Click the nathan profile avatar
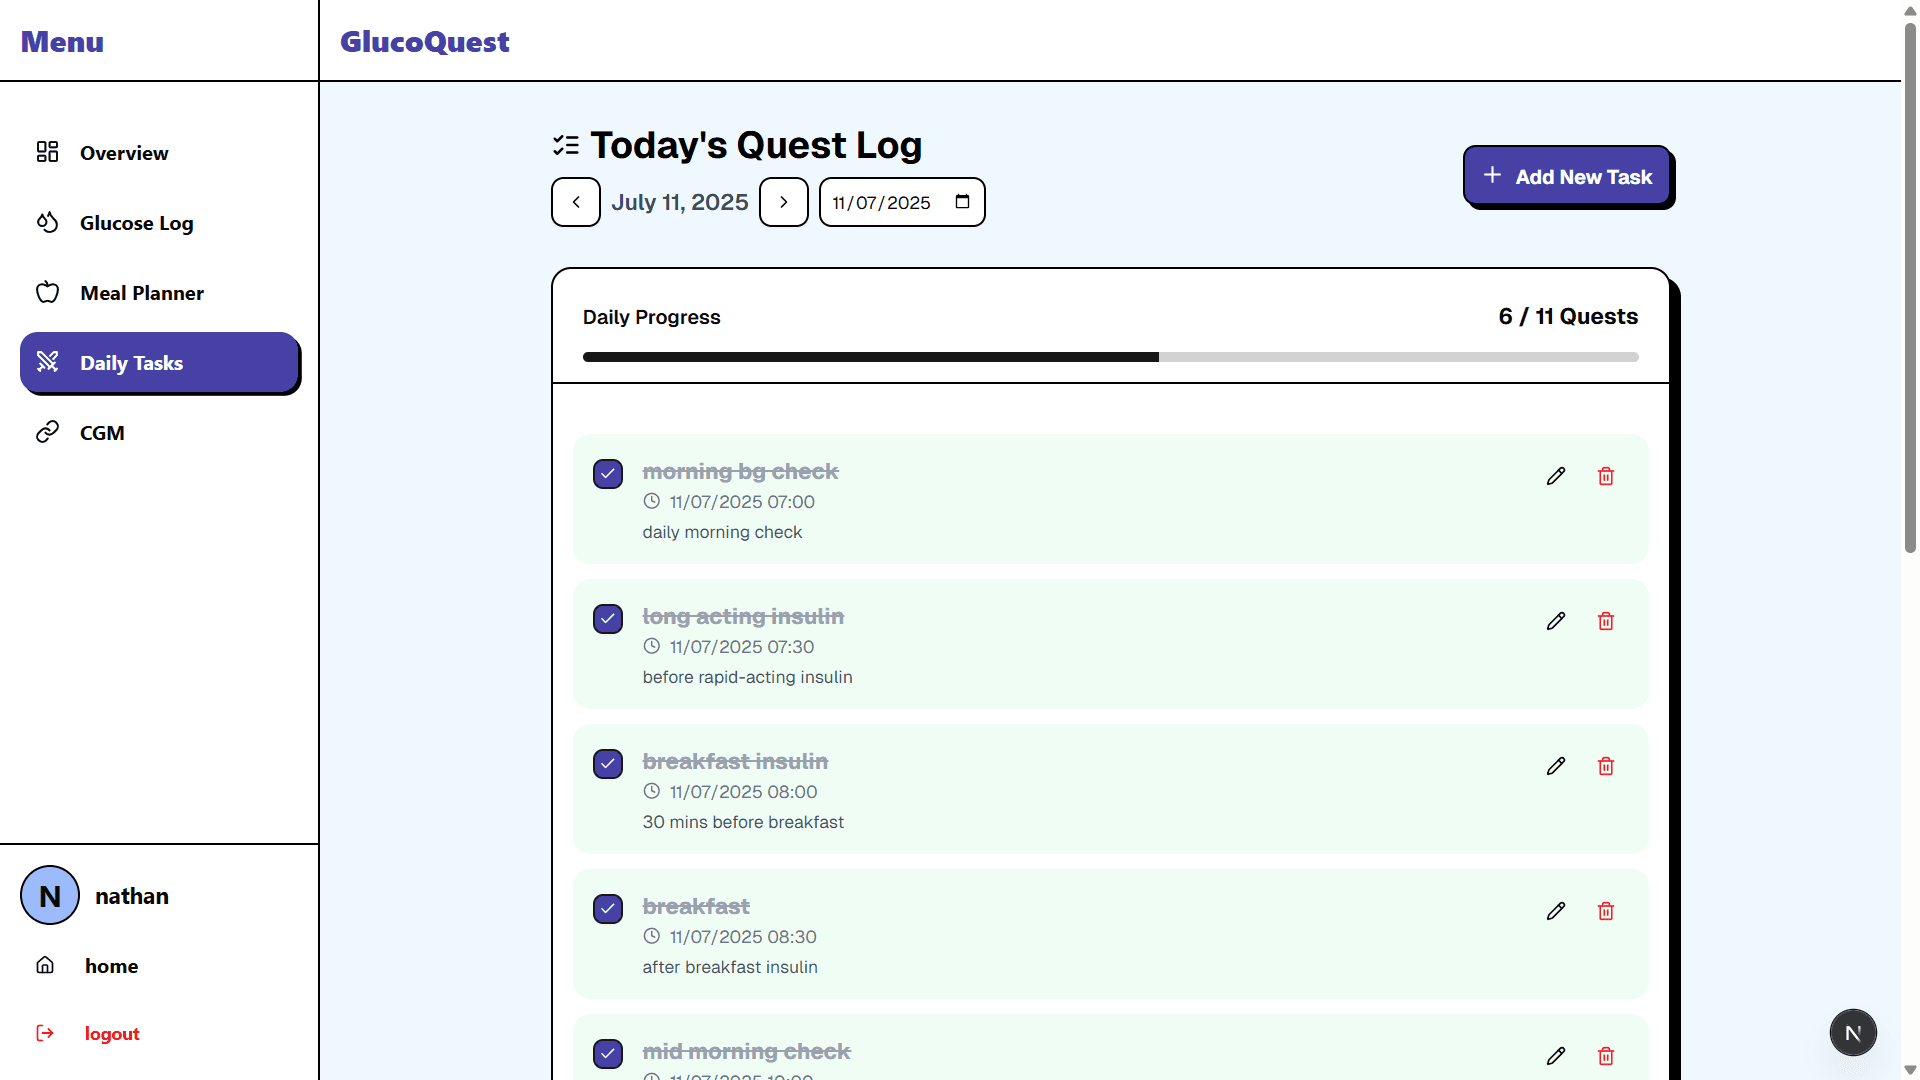 [x=49, y=895]
